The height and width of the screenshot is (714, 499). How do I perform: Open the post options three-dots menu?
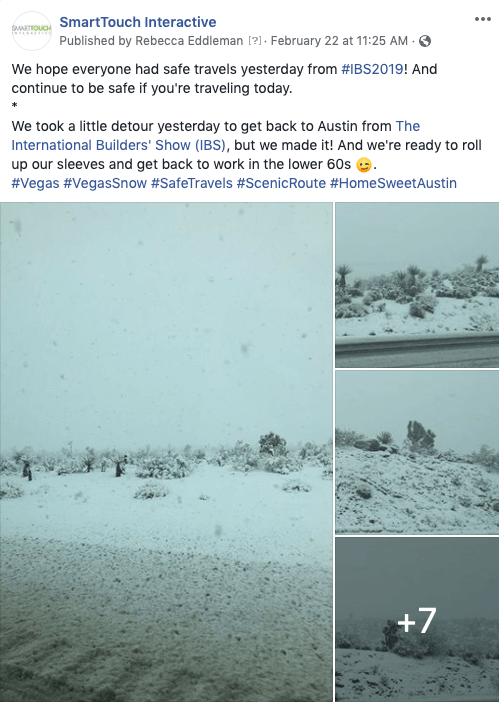pos(483,19)
